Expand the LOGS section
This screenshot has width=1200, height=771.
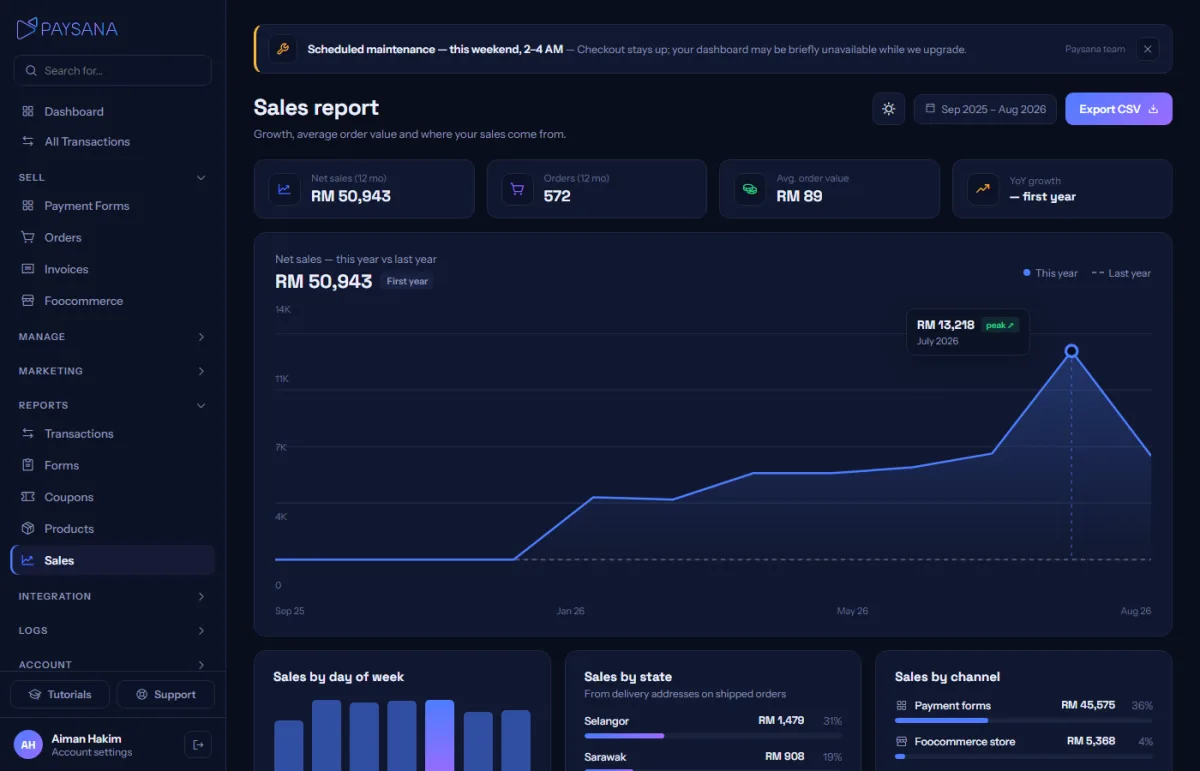click(x=113, y=630)
